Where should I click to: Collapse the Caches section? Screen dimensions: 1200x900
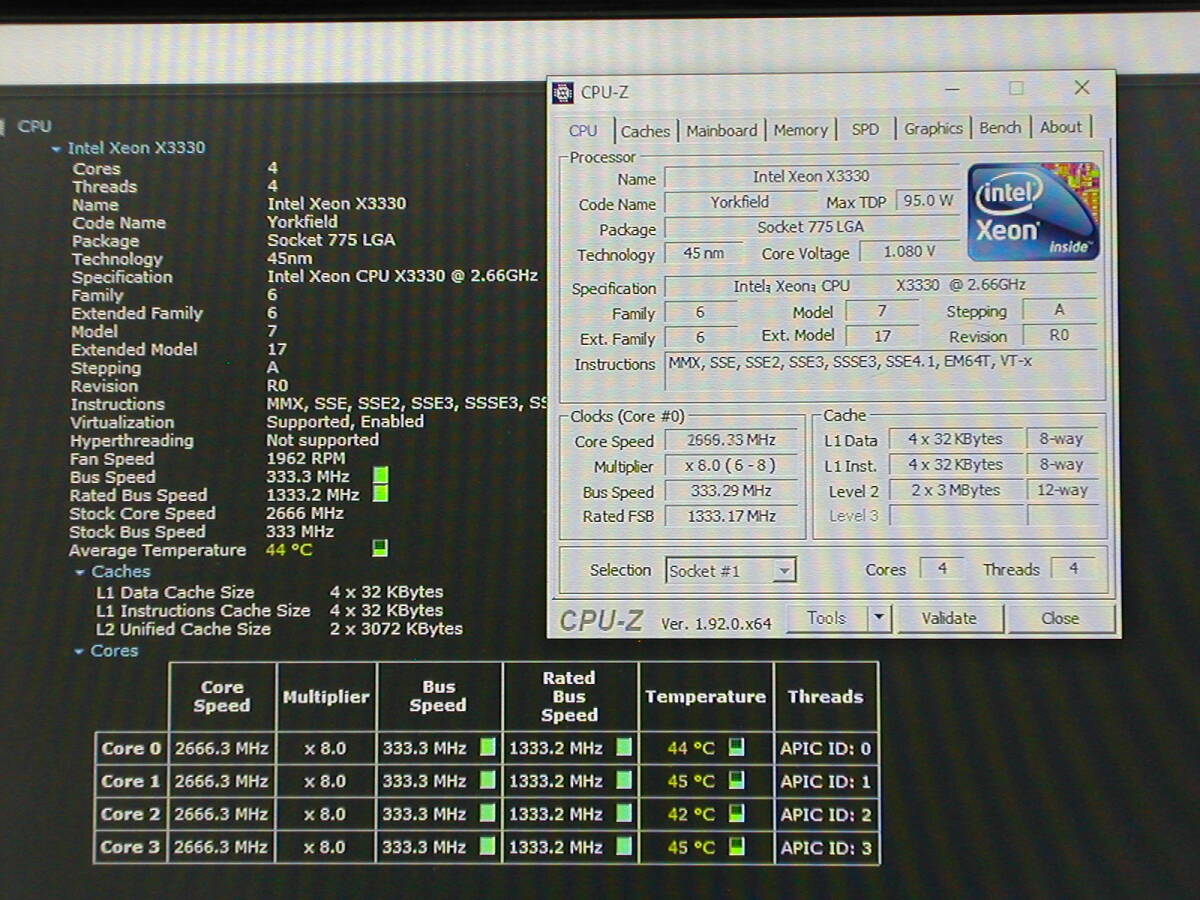(80, 573)
